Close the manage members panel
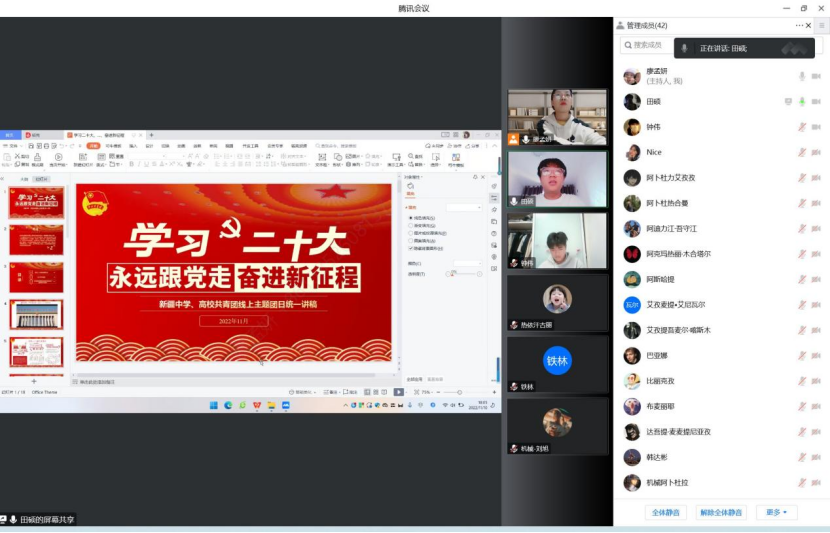This screenshot has width=830, height=533. point(808,26)
